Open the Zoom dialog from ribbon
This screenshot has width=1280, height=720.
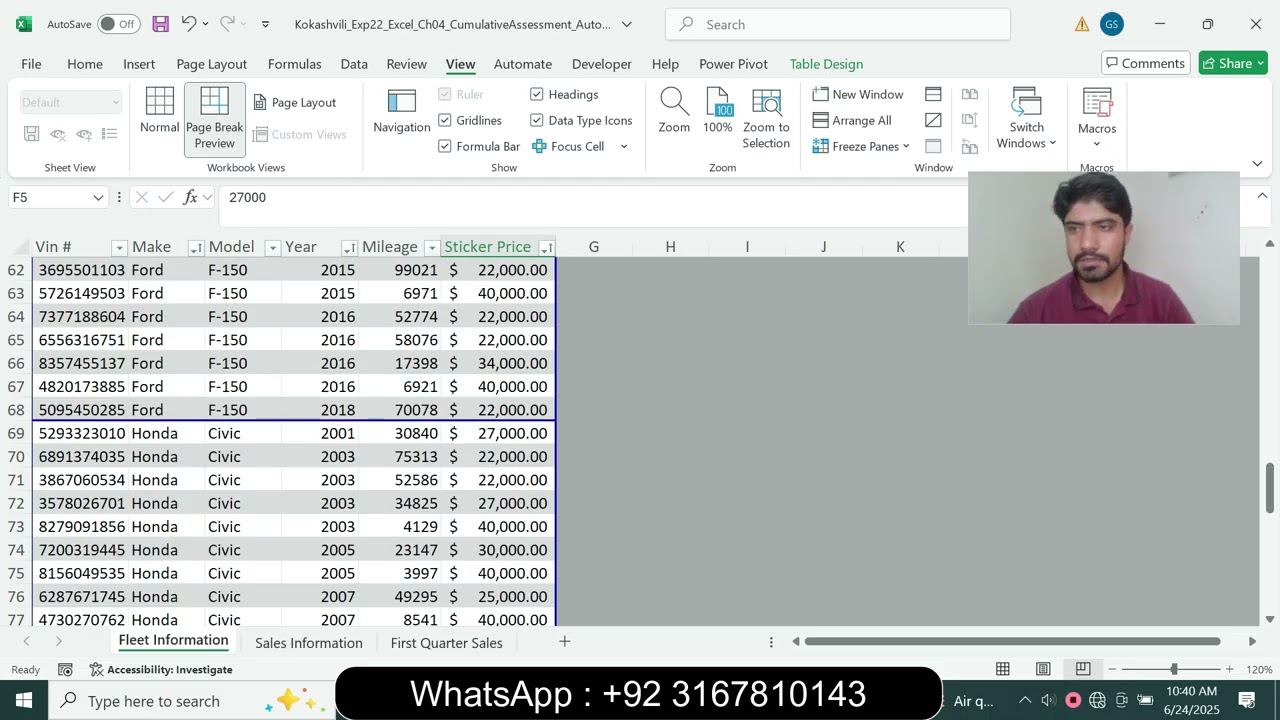[x=674, y=112]
